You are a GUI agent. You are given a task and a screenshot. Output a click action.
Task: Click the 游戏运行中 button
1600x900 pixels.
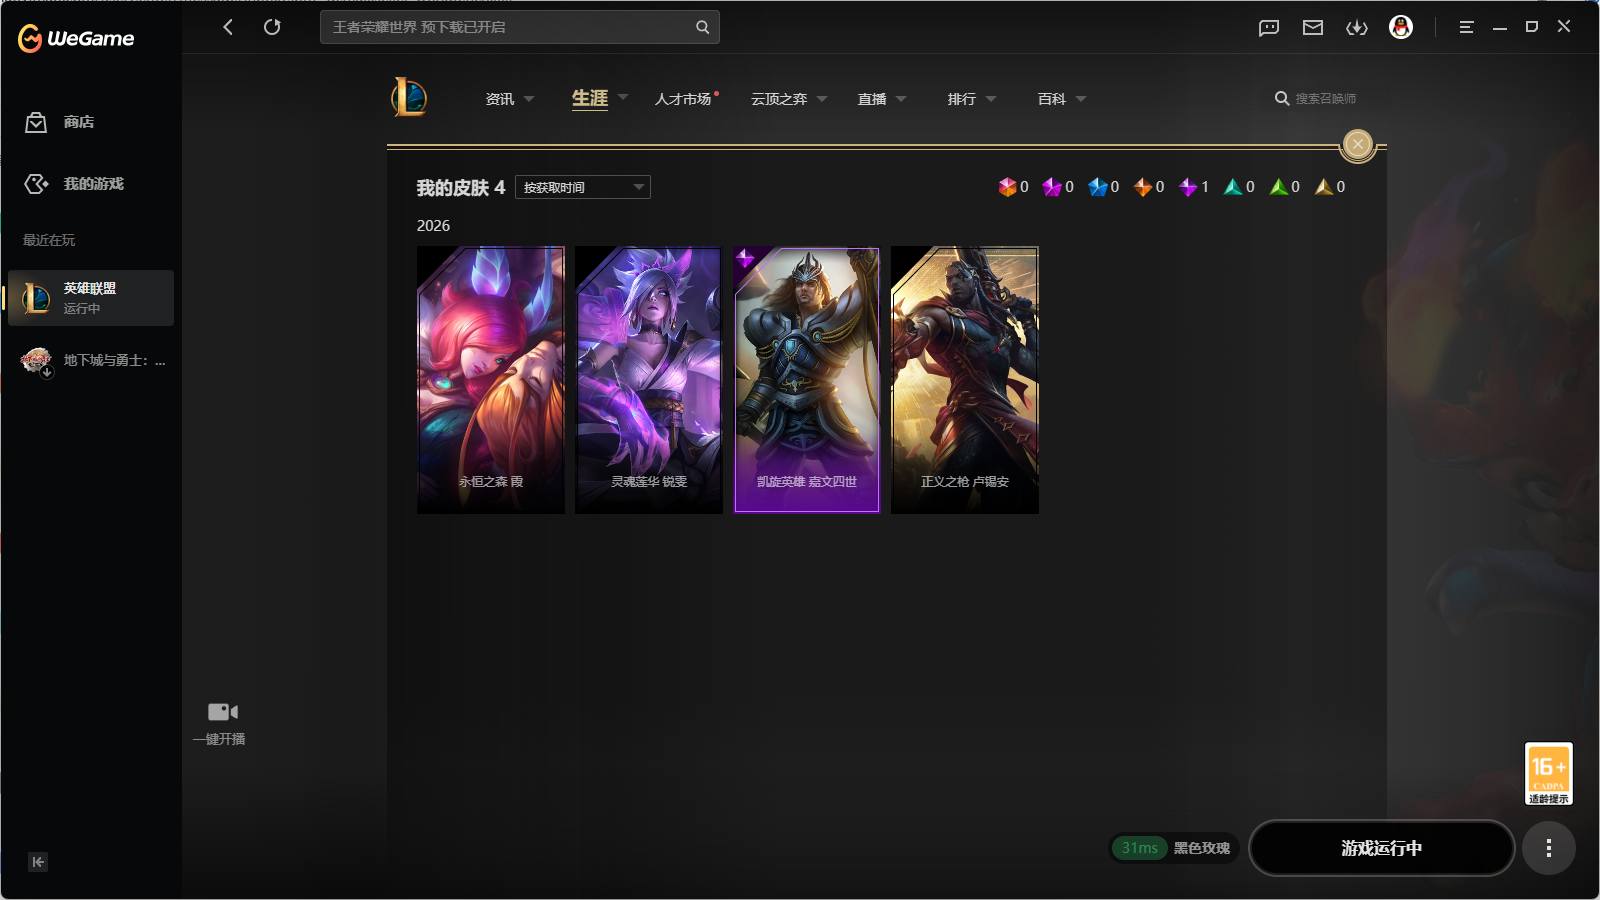point(1381,848)
